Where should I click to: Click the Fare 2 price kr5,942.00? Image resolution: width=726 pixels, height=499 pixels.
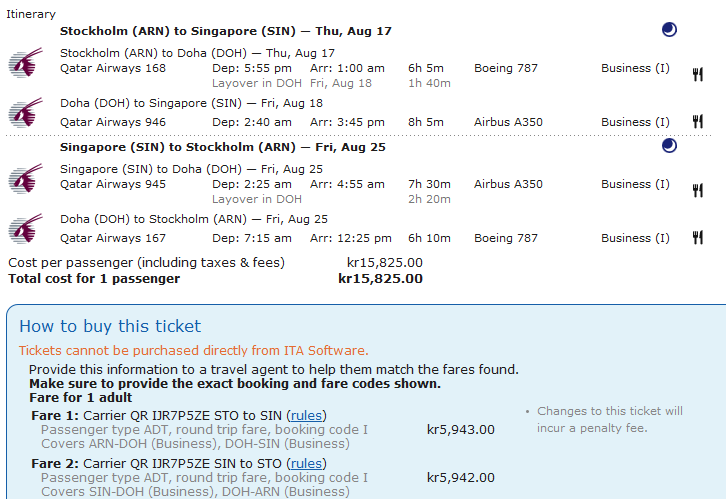pyautogui.click(x=460, y=478)
